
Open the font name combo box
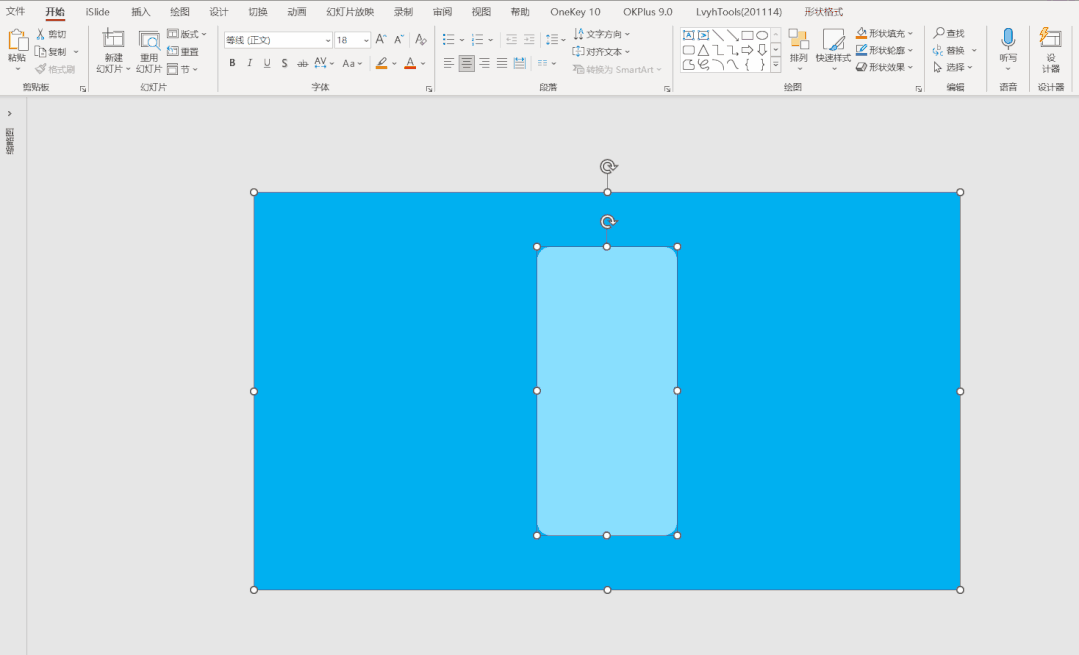278,40
